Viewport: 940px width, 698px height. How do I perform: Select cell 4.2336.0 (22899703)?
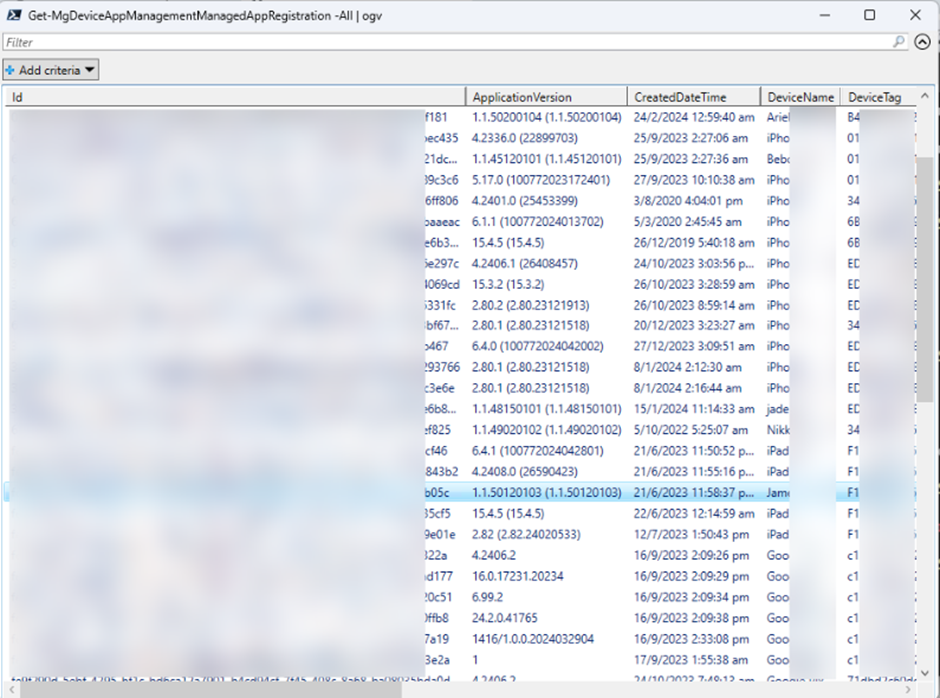(525, 138)
